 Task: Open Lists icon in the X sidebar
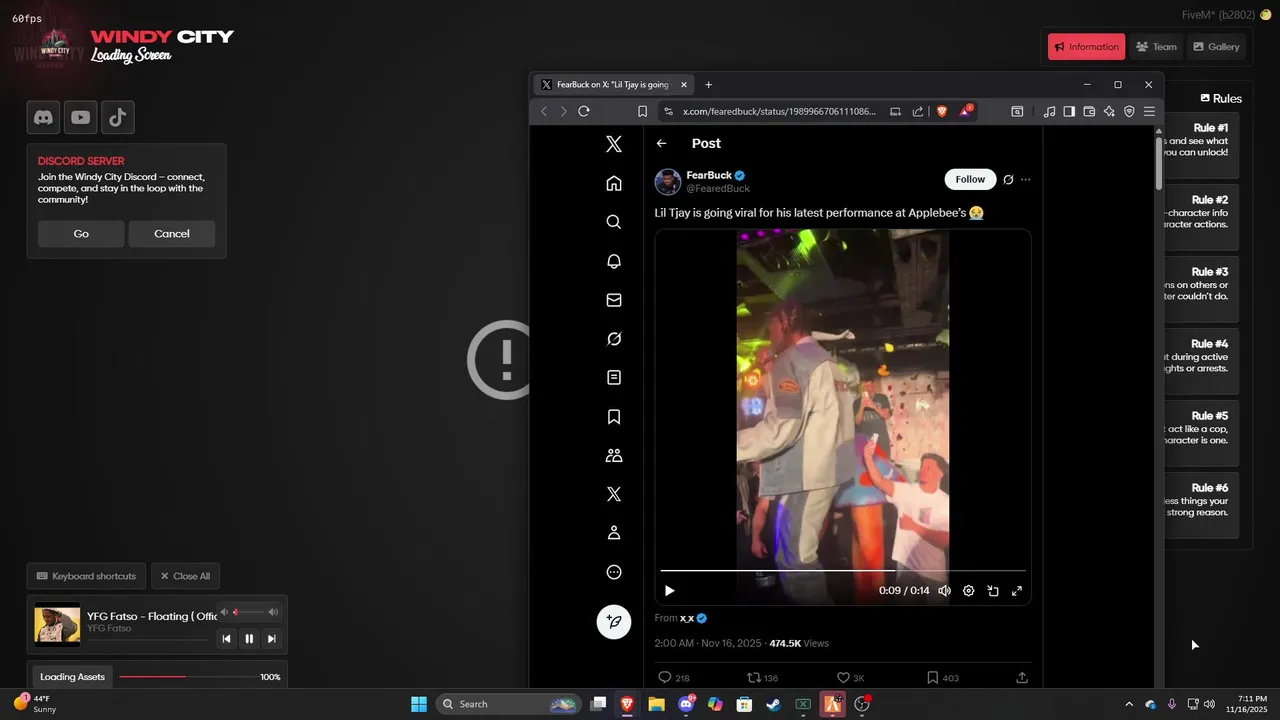point(614,378)
